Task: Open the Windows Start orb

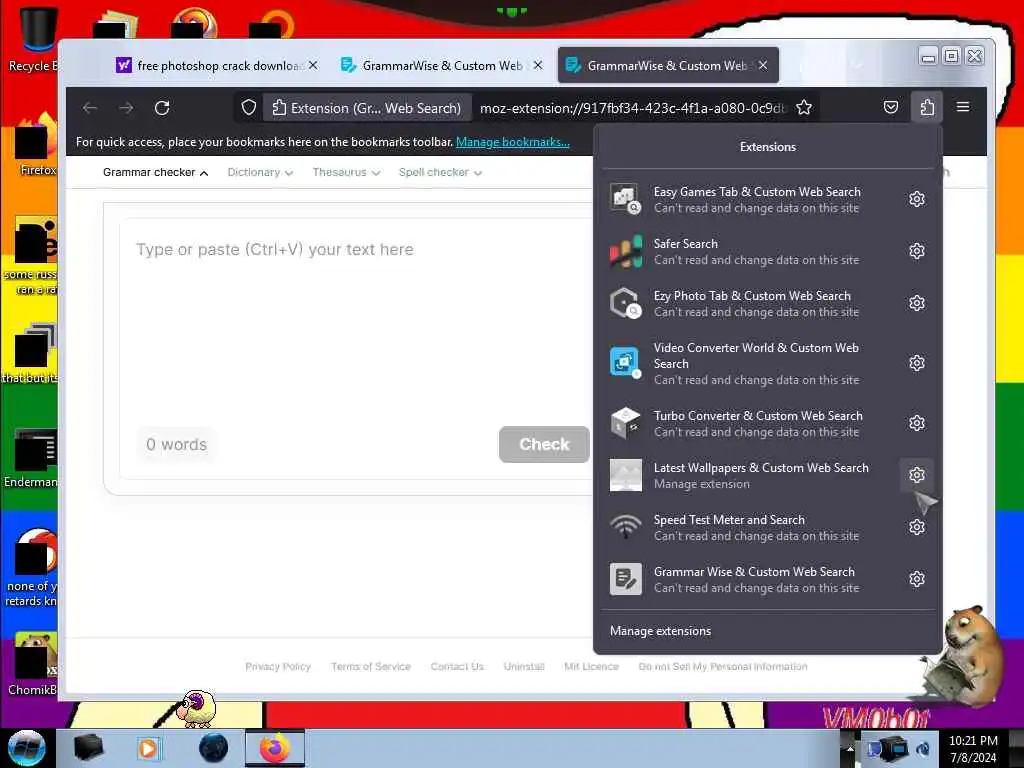Action: pyautogui.click(x=27, y=748)
